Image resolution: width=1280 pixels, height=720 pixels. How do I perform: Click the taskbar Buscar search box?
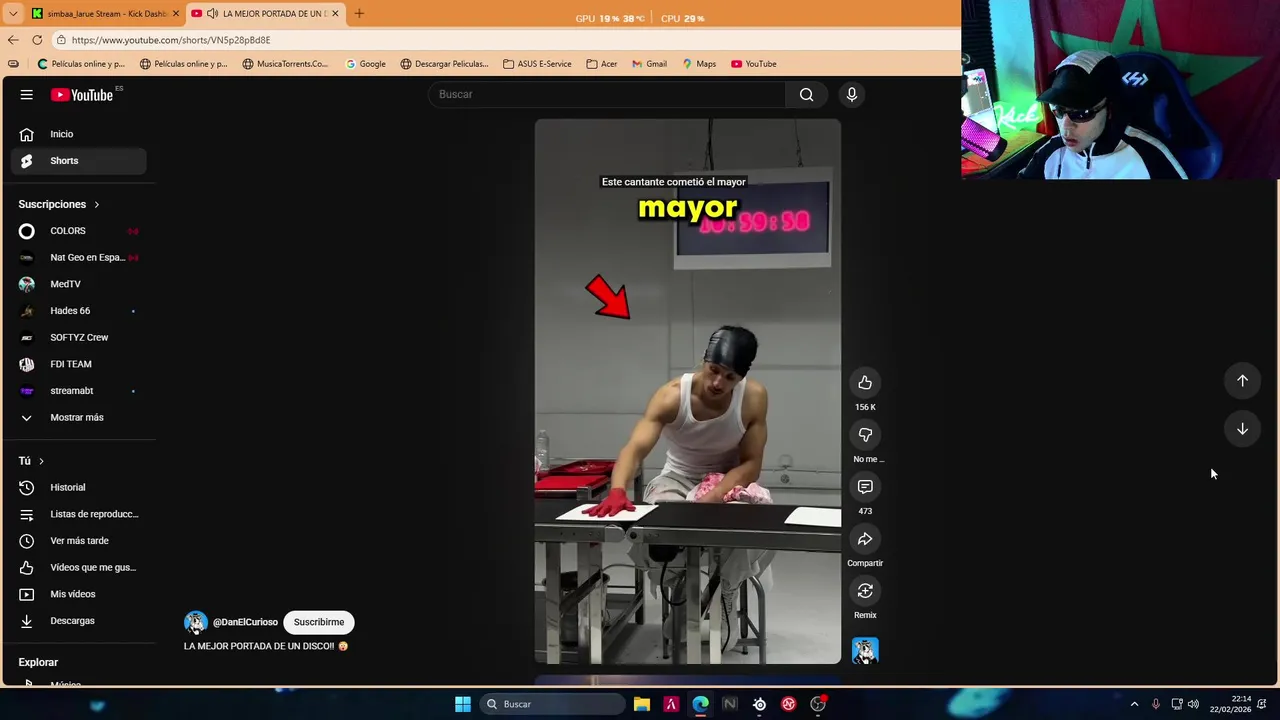[x=550, y=704]
